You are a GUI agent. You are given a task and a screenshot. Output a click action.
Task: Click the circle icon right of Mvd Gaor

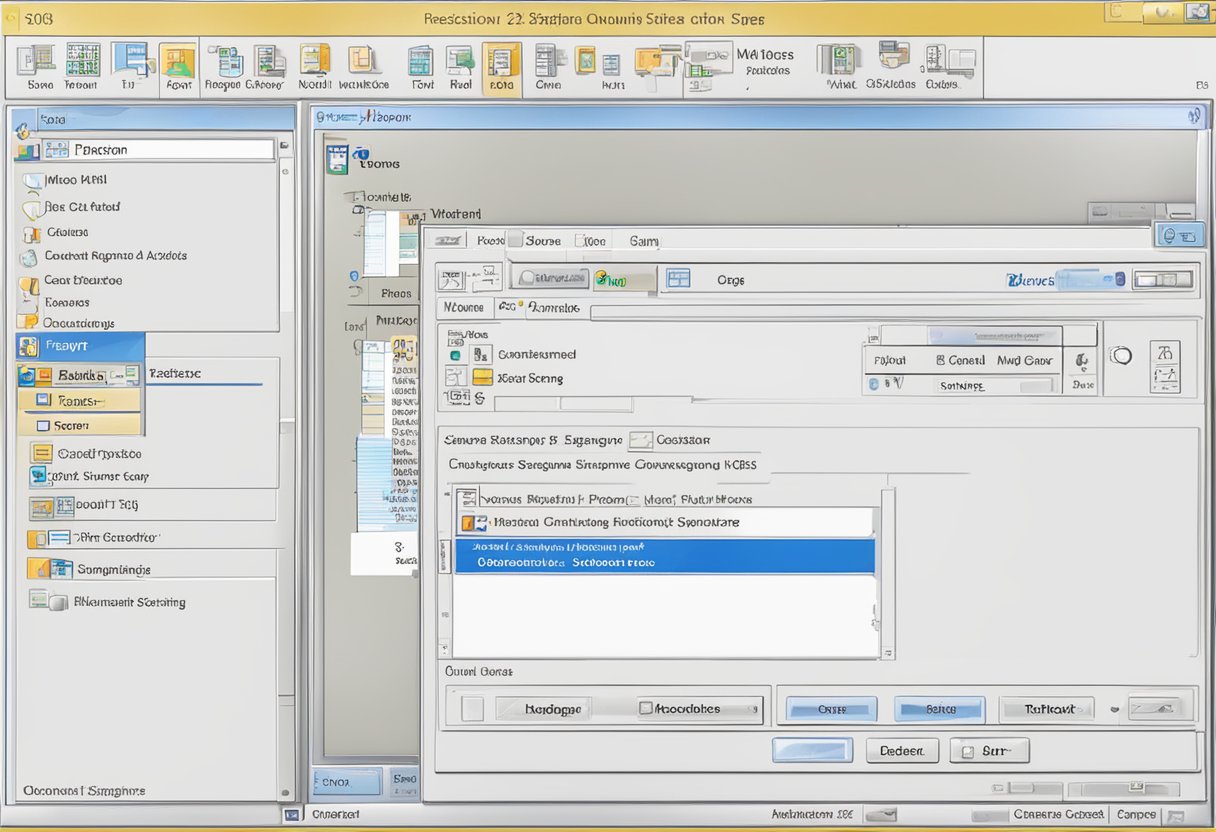coord(1121,356)
